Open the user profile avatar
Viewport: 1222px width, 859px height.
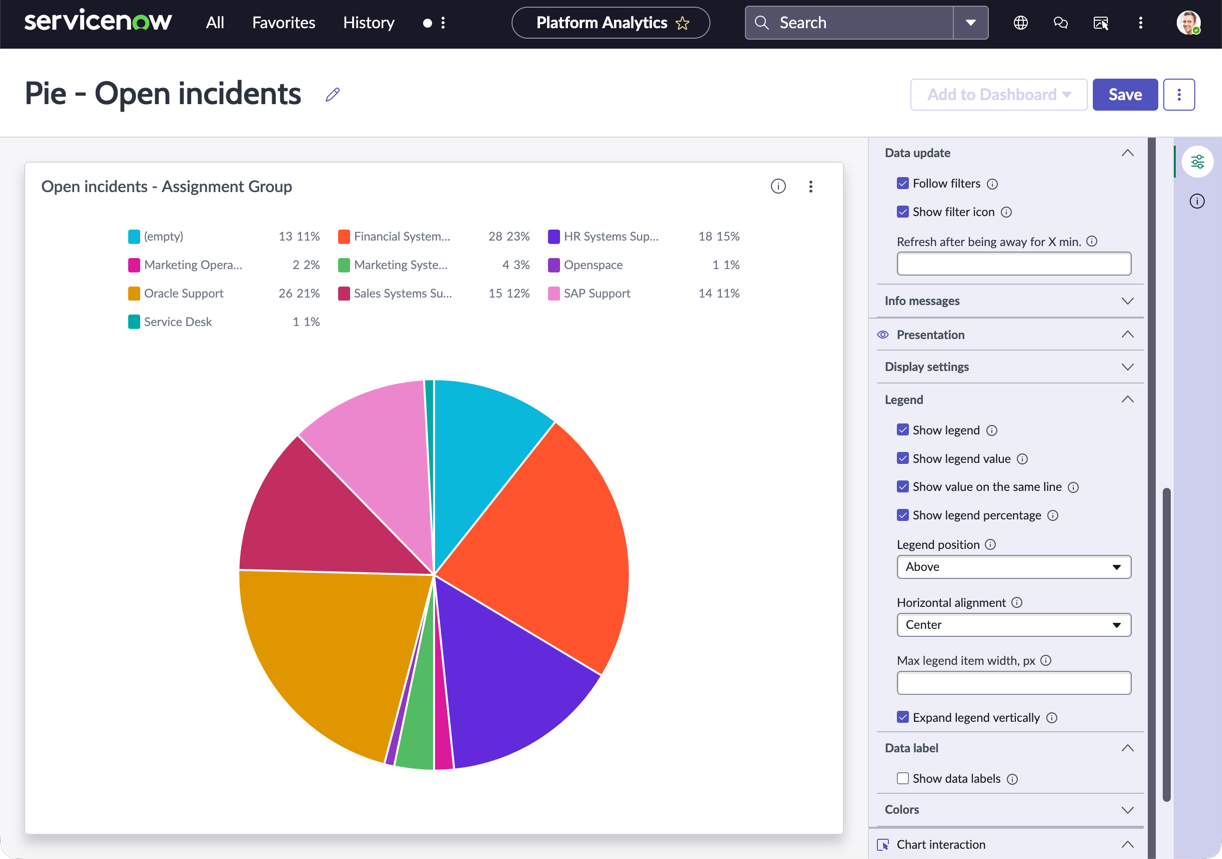pos(1188,23)
